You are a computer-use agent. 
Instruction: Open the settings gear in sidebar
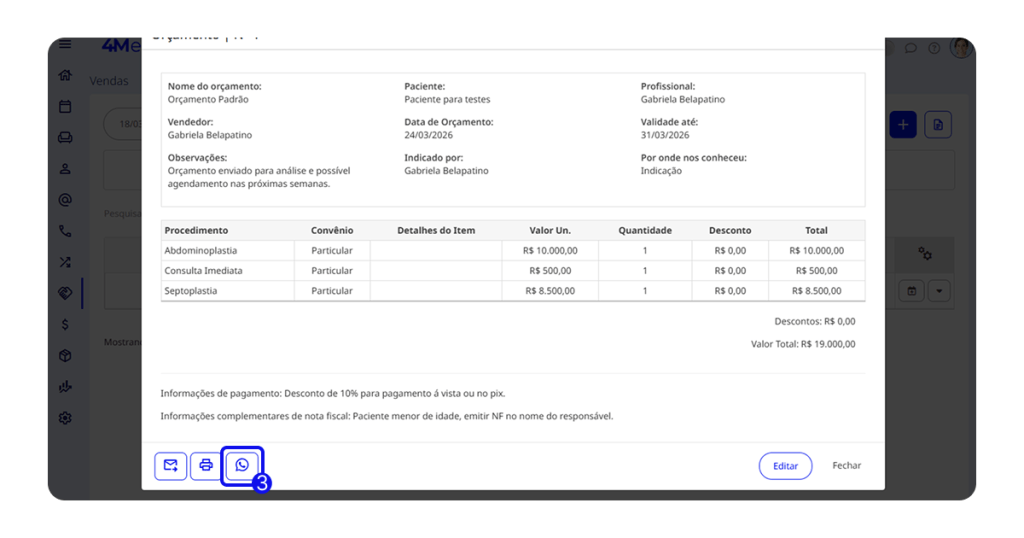[65, 418]
